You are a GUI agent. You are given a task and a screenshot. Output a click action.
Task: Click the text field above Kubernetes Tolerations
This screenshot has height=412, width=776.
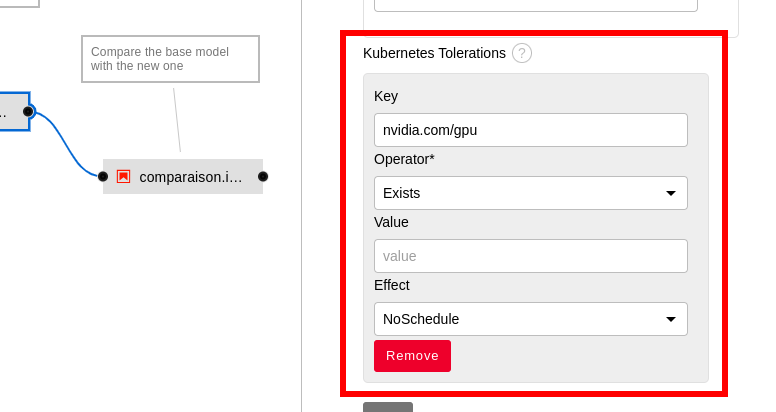pyautogui.click(x=535, y=5)
